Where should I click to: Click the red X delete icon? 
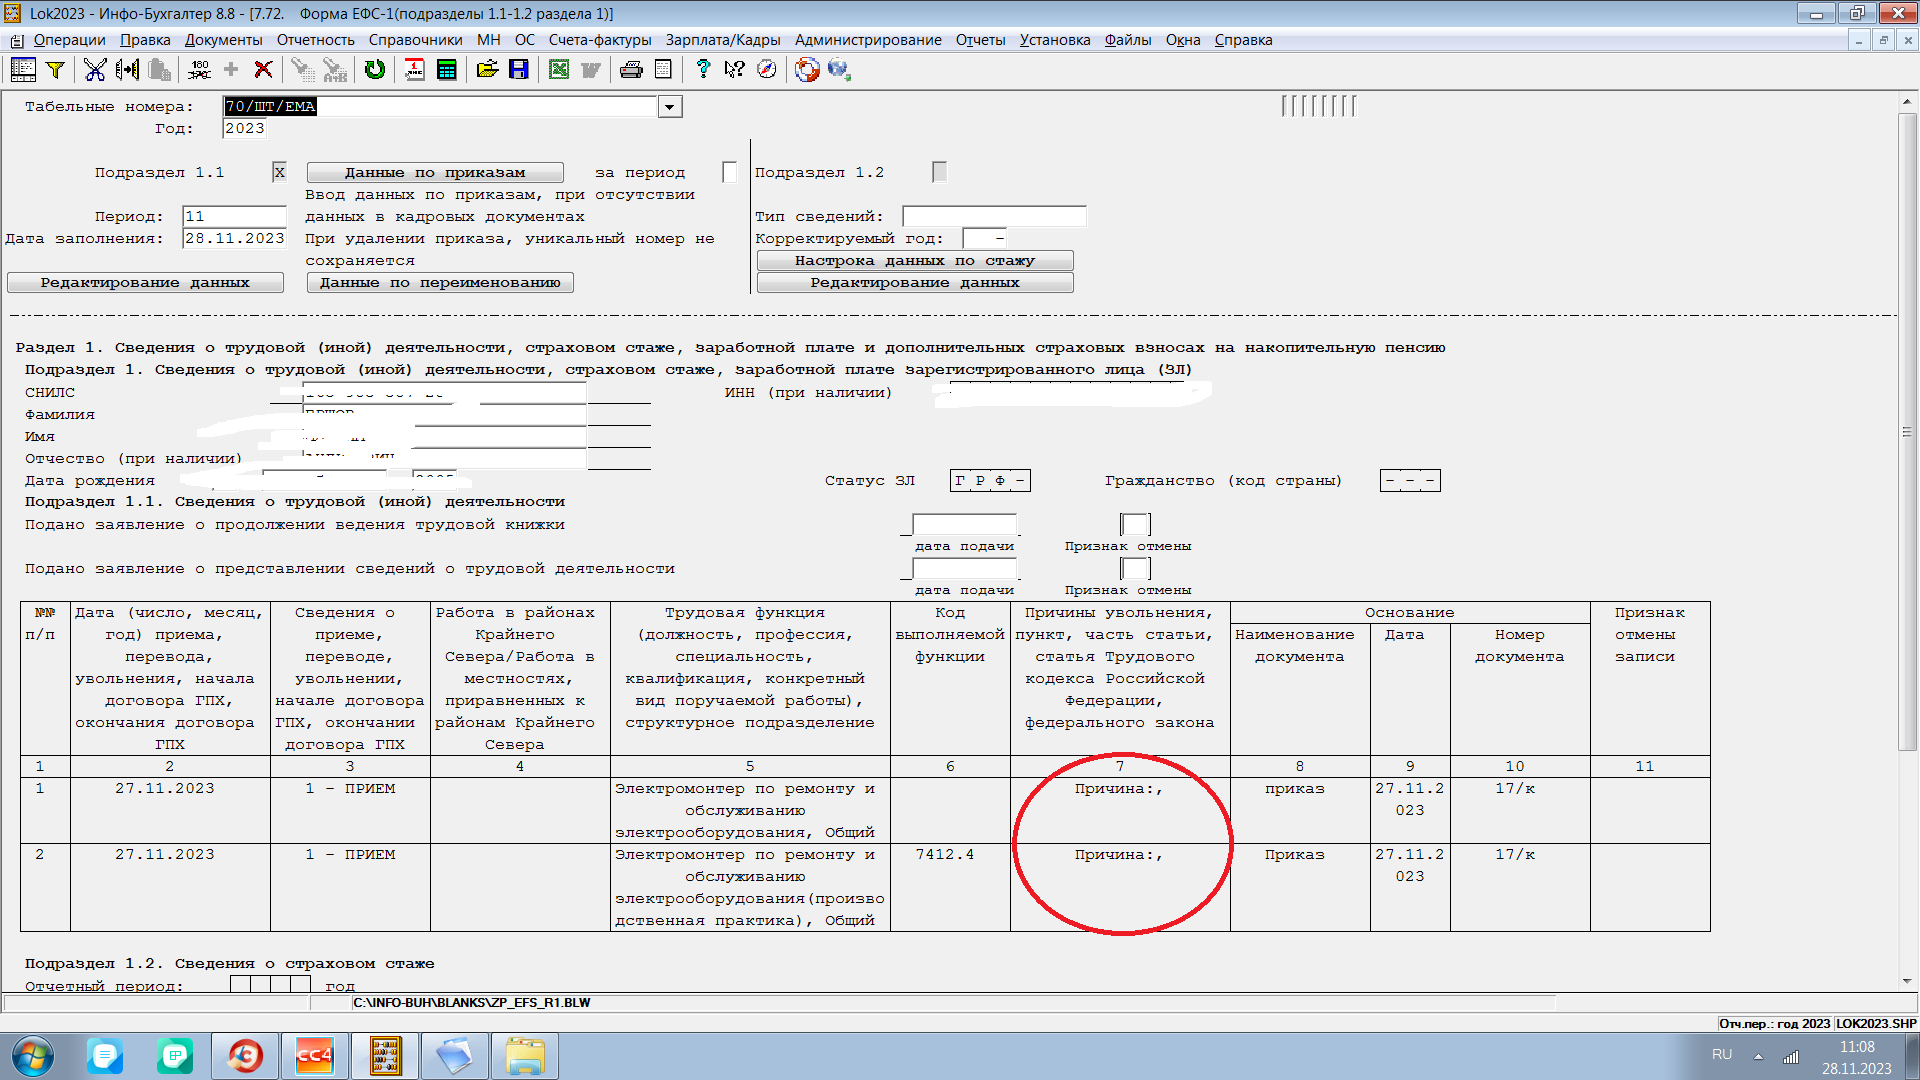[263, 69]
